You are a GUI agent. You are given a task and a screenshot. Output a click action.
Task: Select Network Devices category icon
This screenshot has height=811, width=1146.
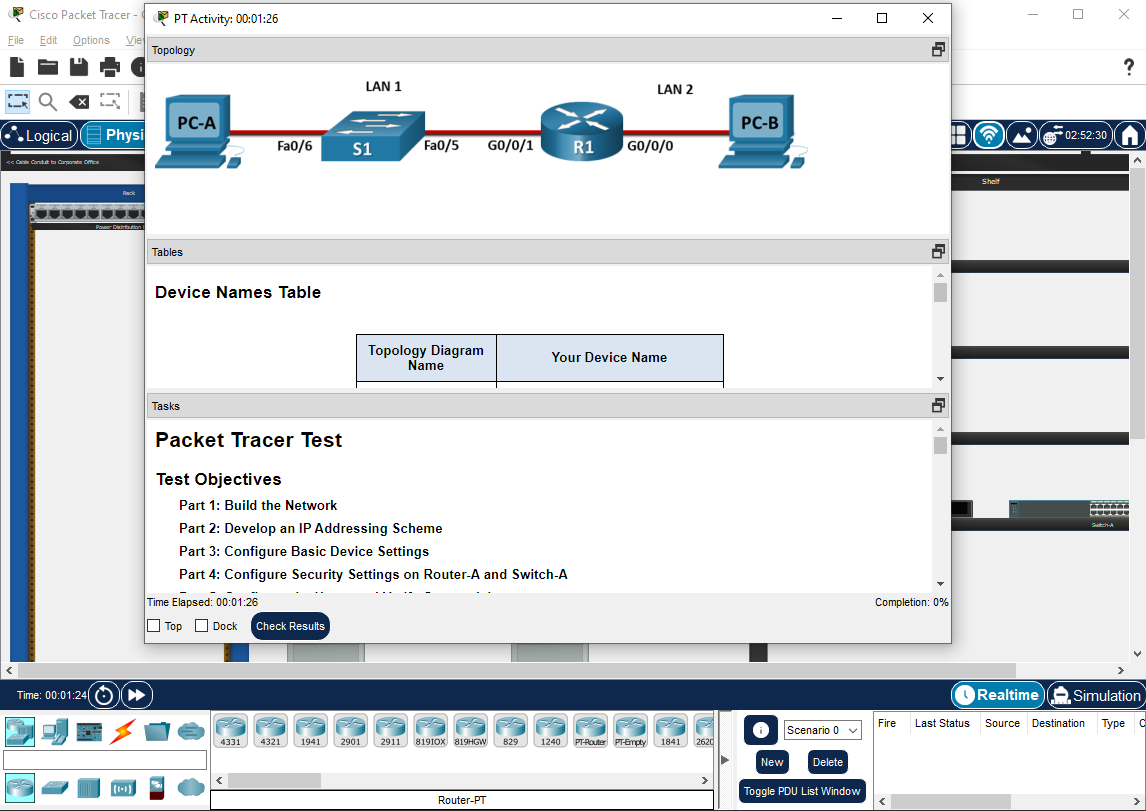tap(20, 731)
